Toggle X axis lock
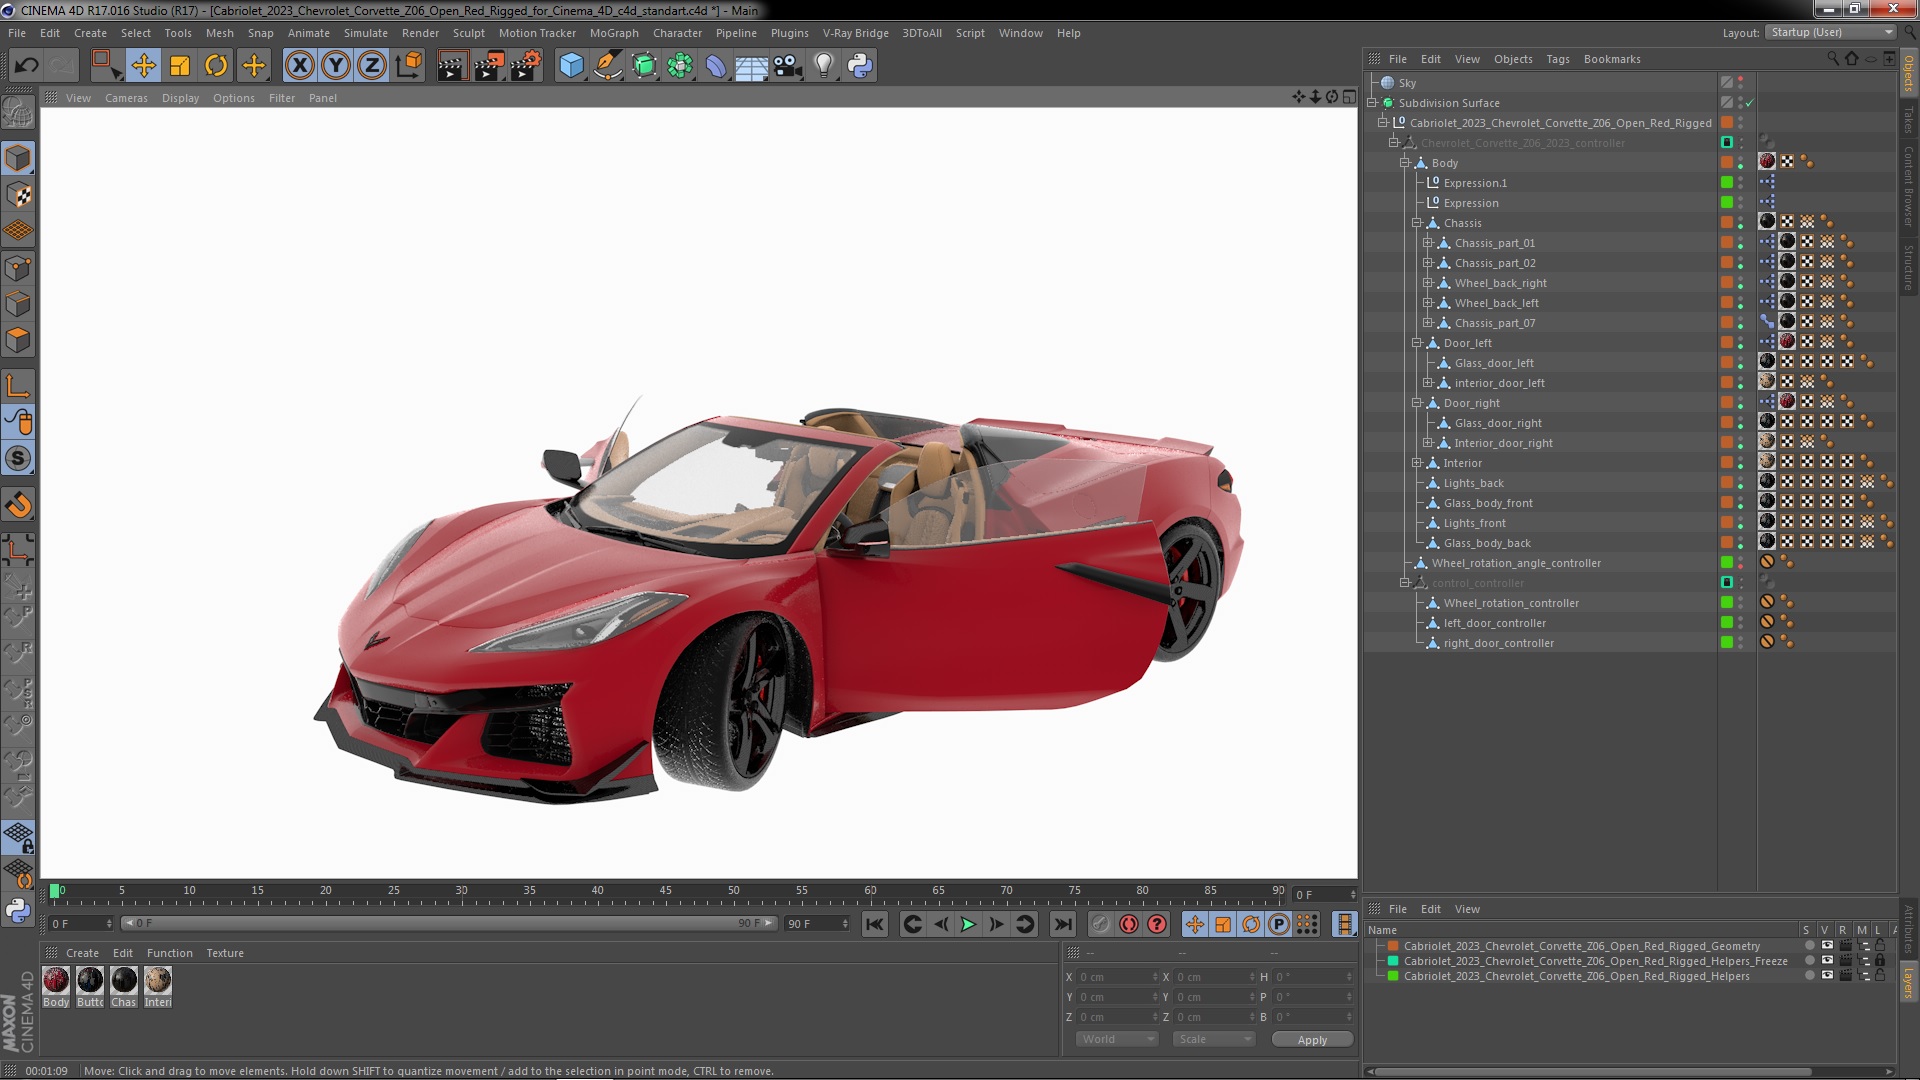Image resolution: width=1920 pixels, height=1080 pixels. tap(299, 66)
